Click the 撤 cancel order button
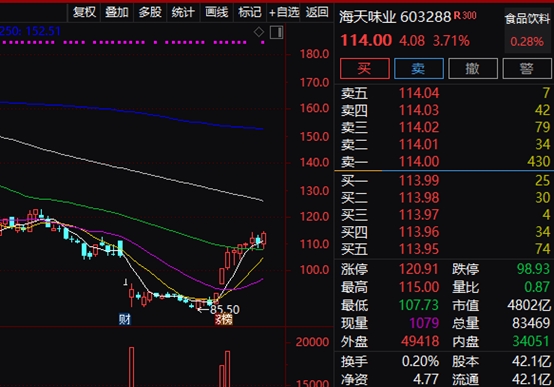The image size is (554, 387). [x=473, y=69]
